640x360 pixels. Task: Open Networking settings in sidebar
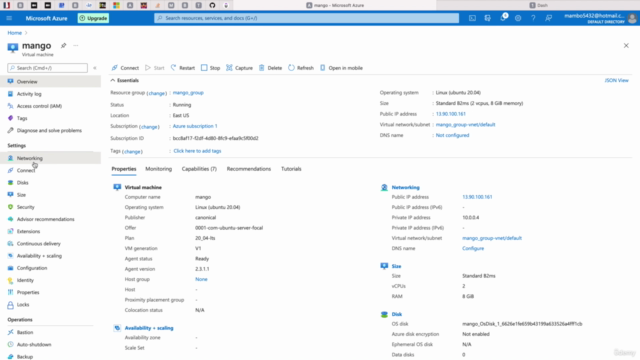[x=51, y=158]
